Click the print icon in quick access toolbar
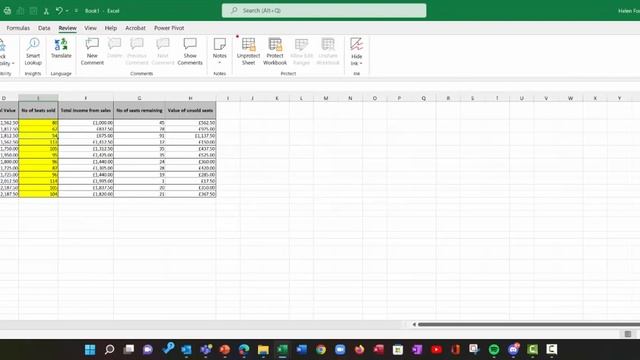This screenshot has height=360, width=640. [7, 11]
